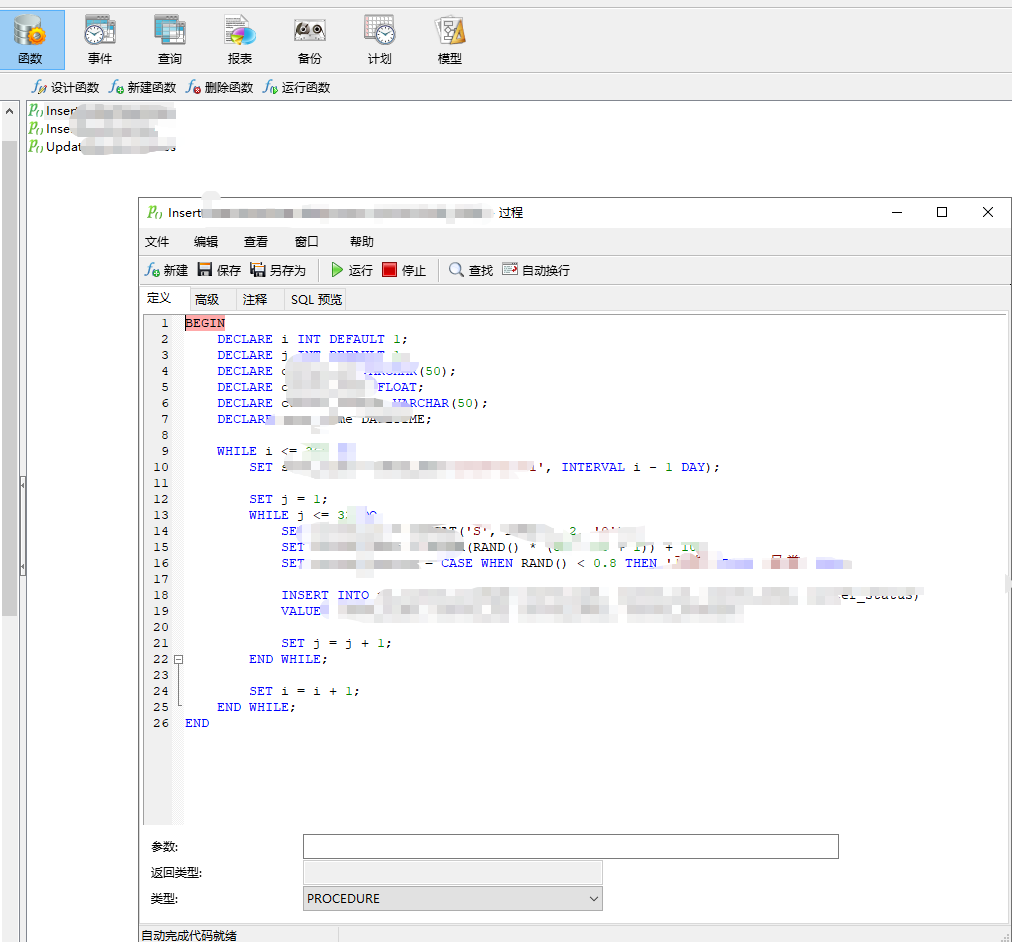Select the first Insert procedure in the list
The width and height of the screenshot is (1012, 942).
click(101, 111)
